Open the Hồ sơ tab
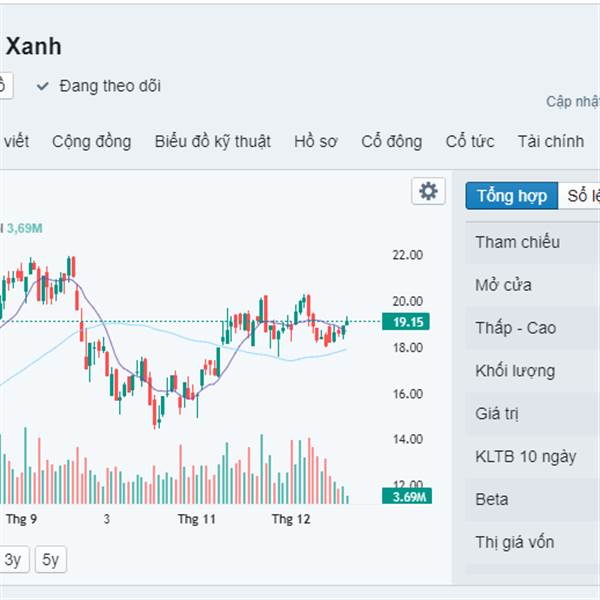The height and width of the screenshot is (600, 600). (315, 141)
